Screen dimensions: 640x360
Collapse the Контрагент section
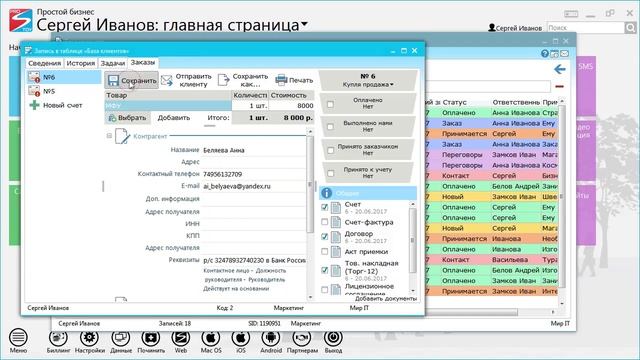pos(109,136)
